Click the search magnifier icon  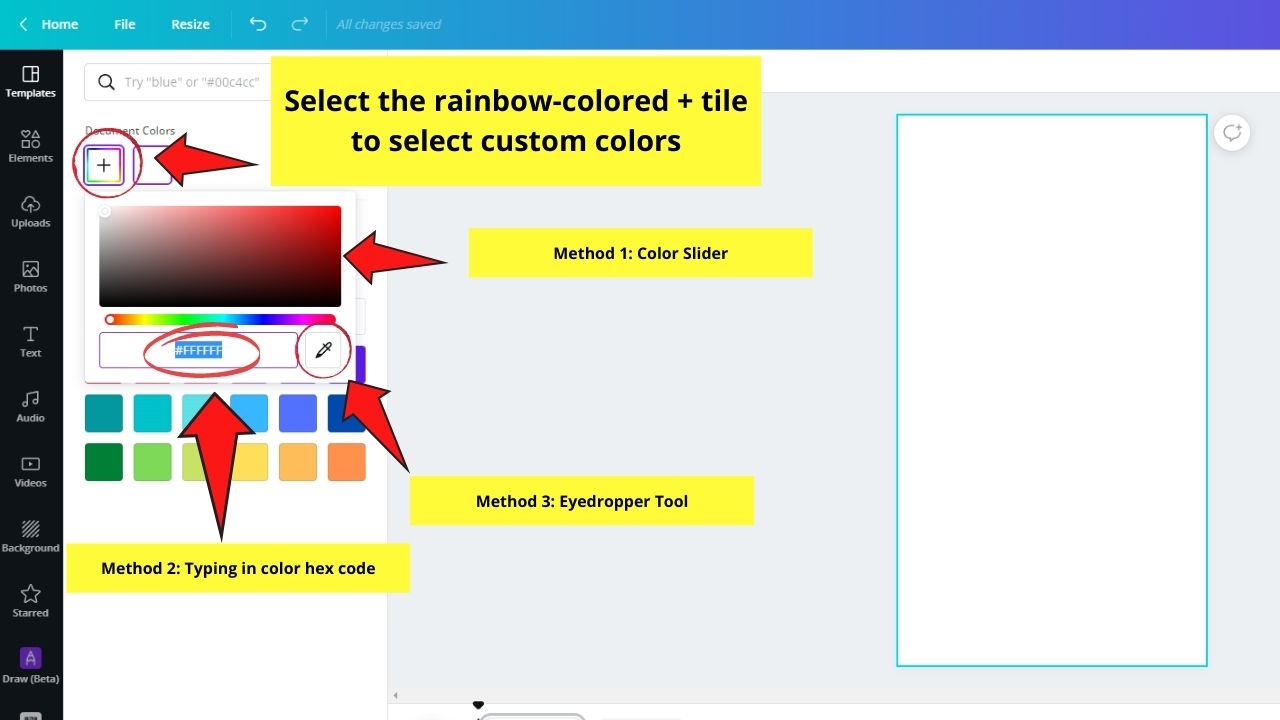pos(106,82)
